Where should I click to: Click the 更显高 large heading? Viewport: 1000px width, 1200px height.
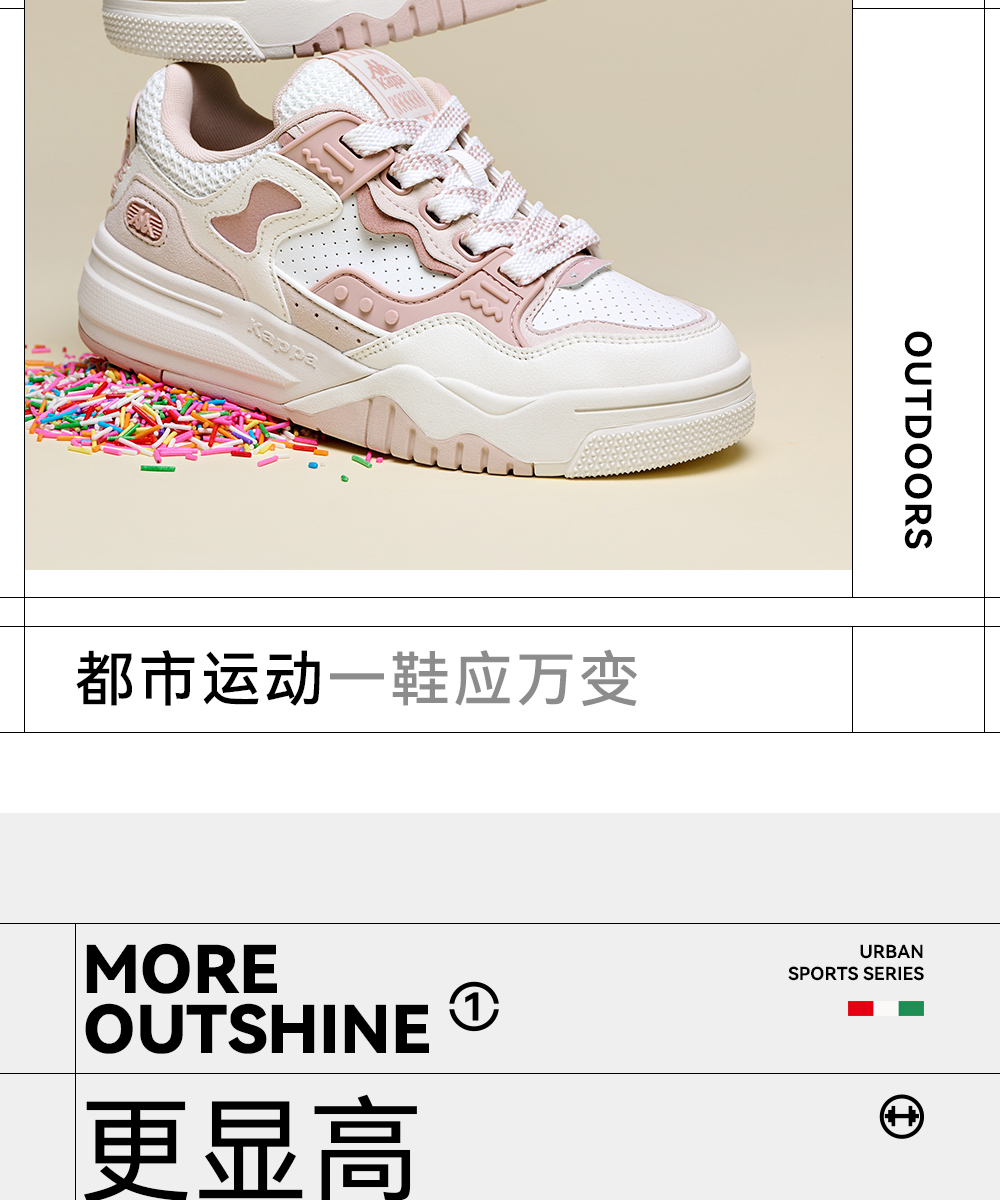click(x=252, y=1150)
